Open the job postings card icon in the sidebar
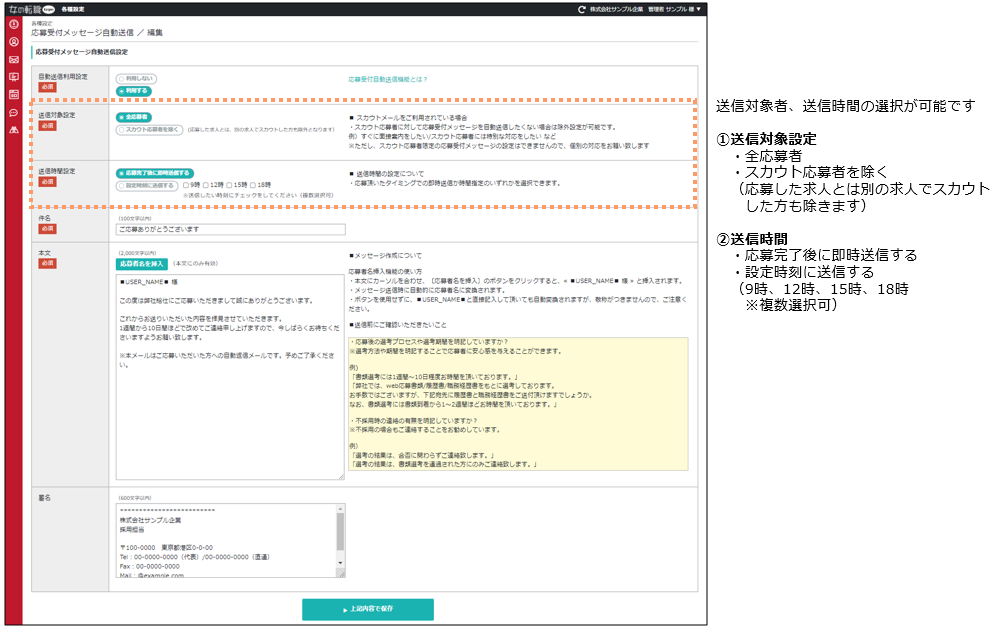 14,92
